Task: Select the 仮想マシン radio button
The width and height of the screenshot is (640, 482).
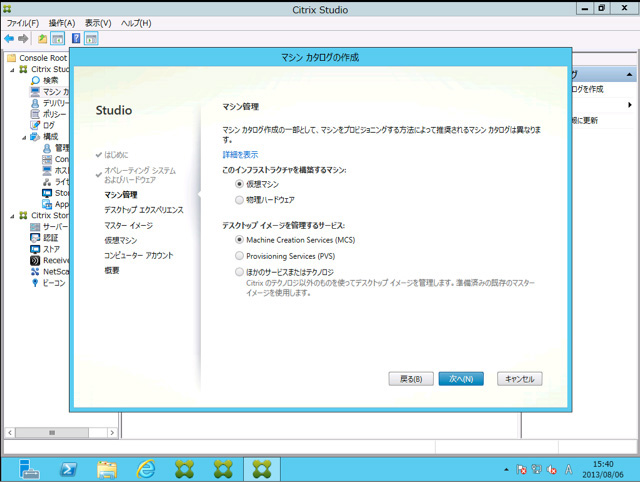Action: [x=239, y=184]
